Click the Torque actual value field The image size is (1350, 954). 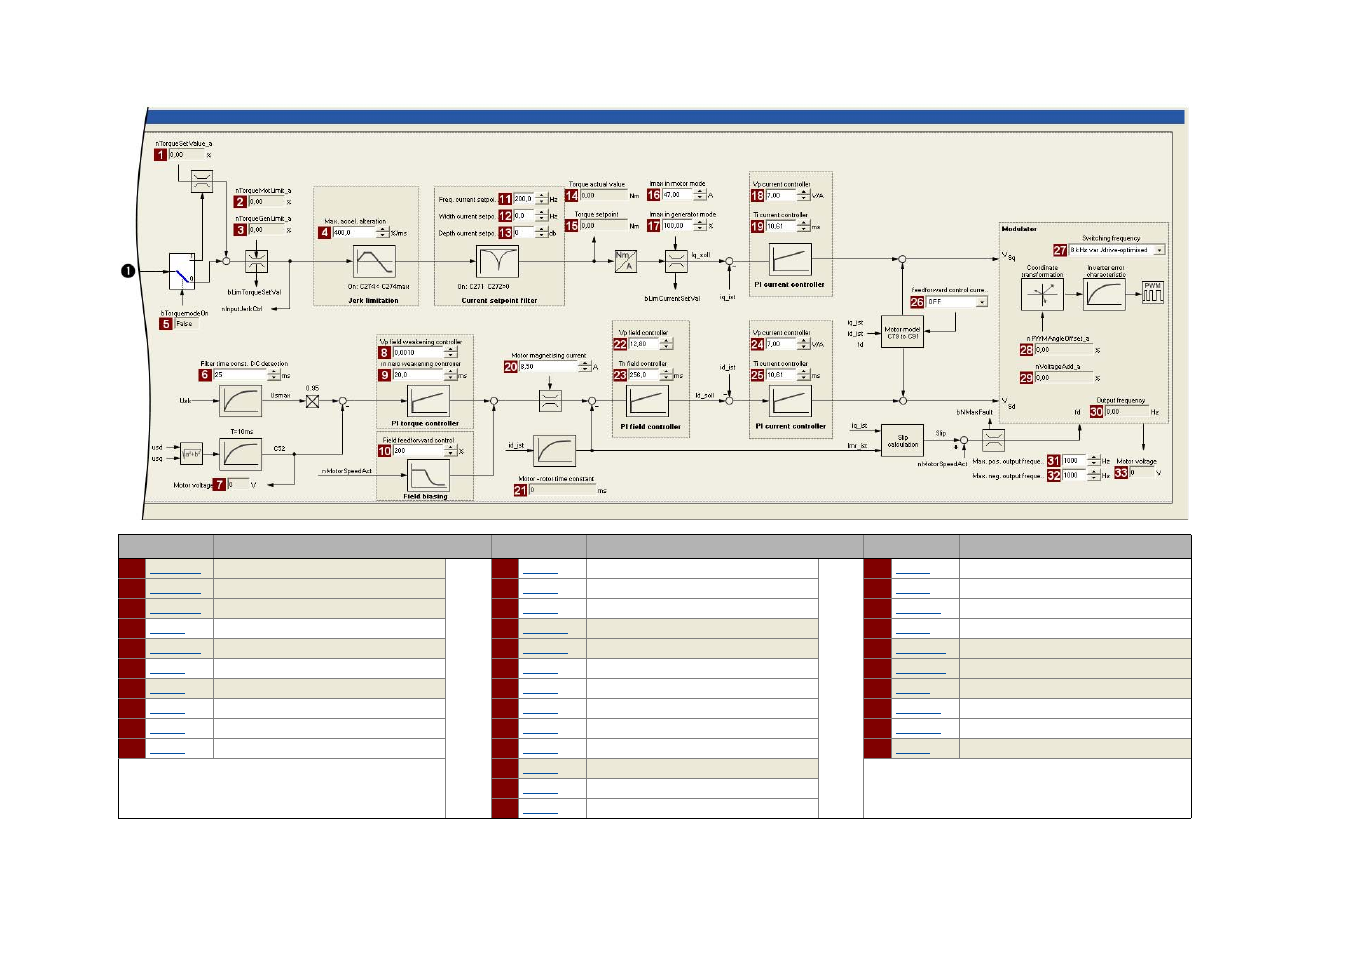tap(603, 195)
